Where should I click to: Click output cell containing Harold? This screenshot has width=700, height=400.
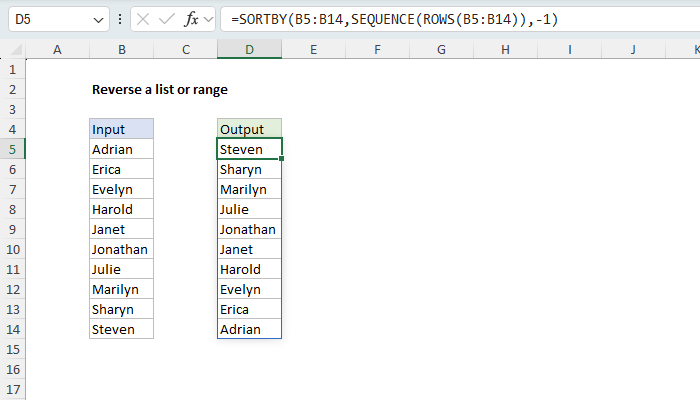click(250, 269)
